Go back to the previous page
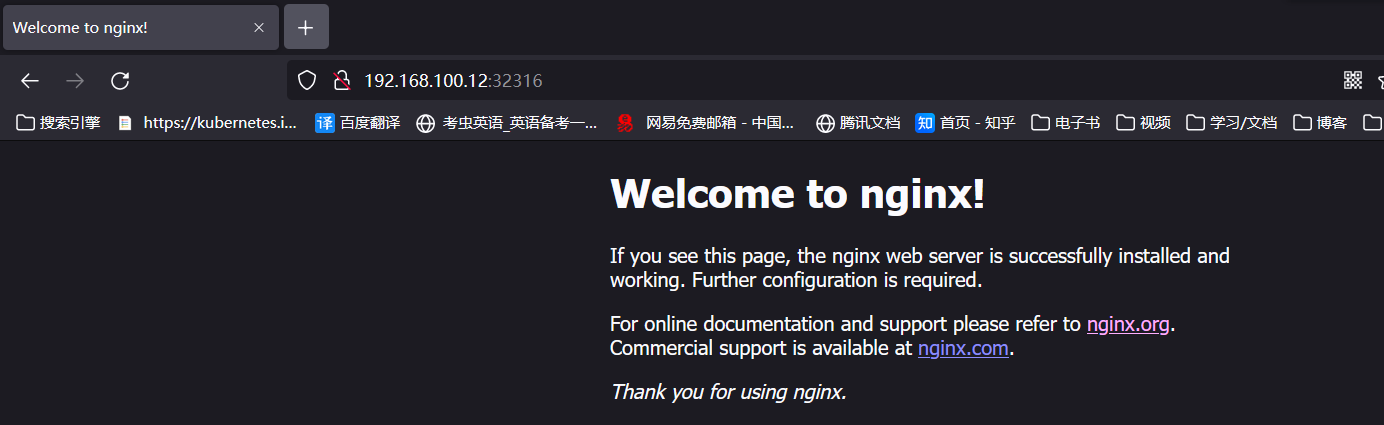 coord(30,81)
